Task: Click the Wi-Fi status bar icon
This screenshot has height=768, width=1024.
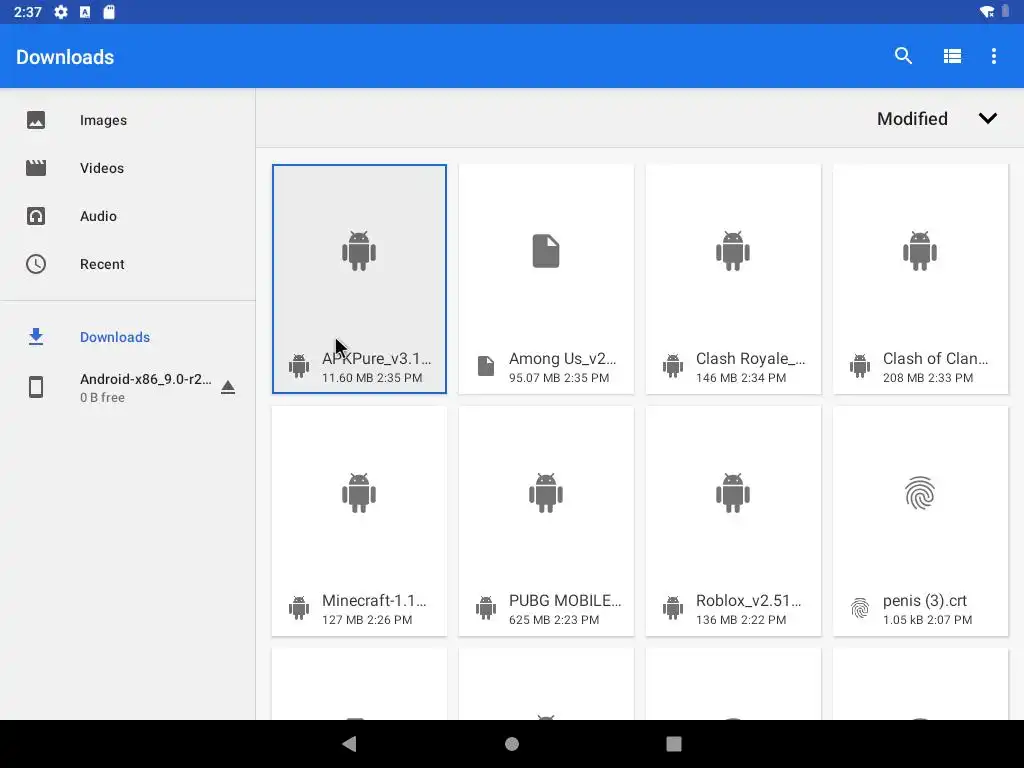Action: pos(987,12)
